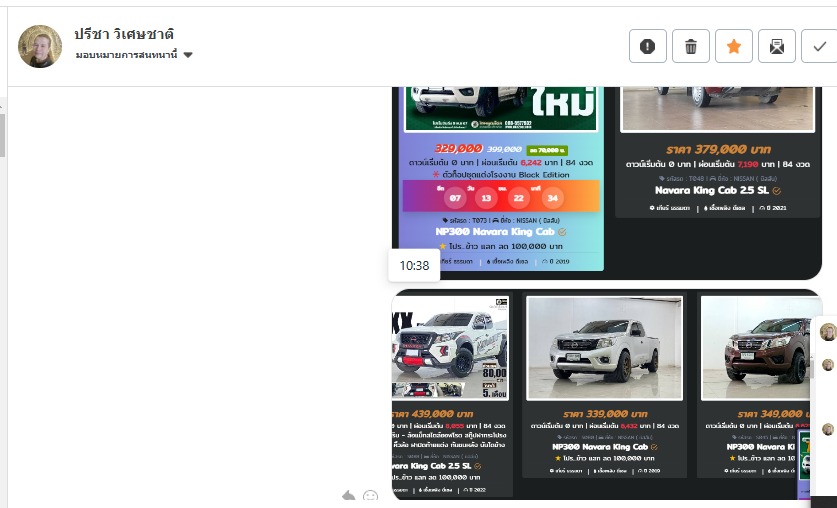Click the red 329,000 discounted price

click(x=459, y=149)
